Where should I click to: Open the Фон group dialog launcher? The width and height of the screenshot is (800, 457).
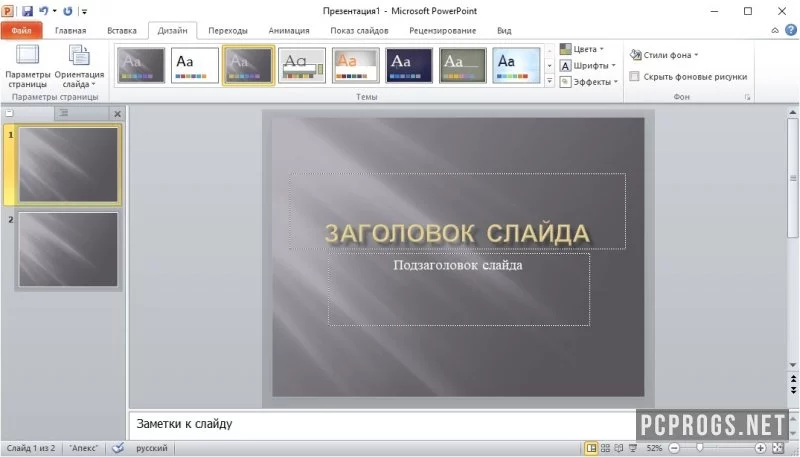(x=747, y=97)
